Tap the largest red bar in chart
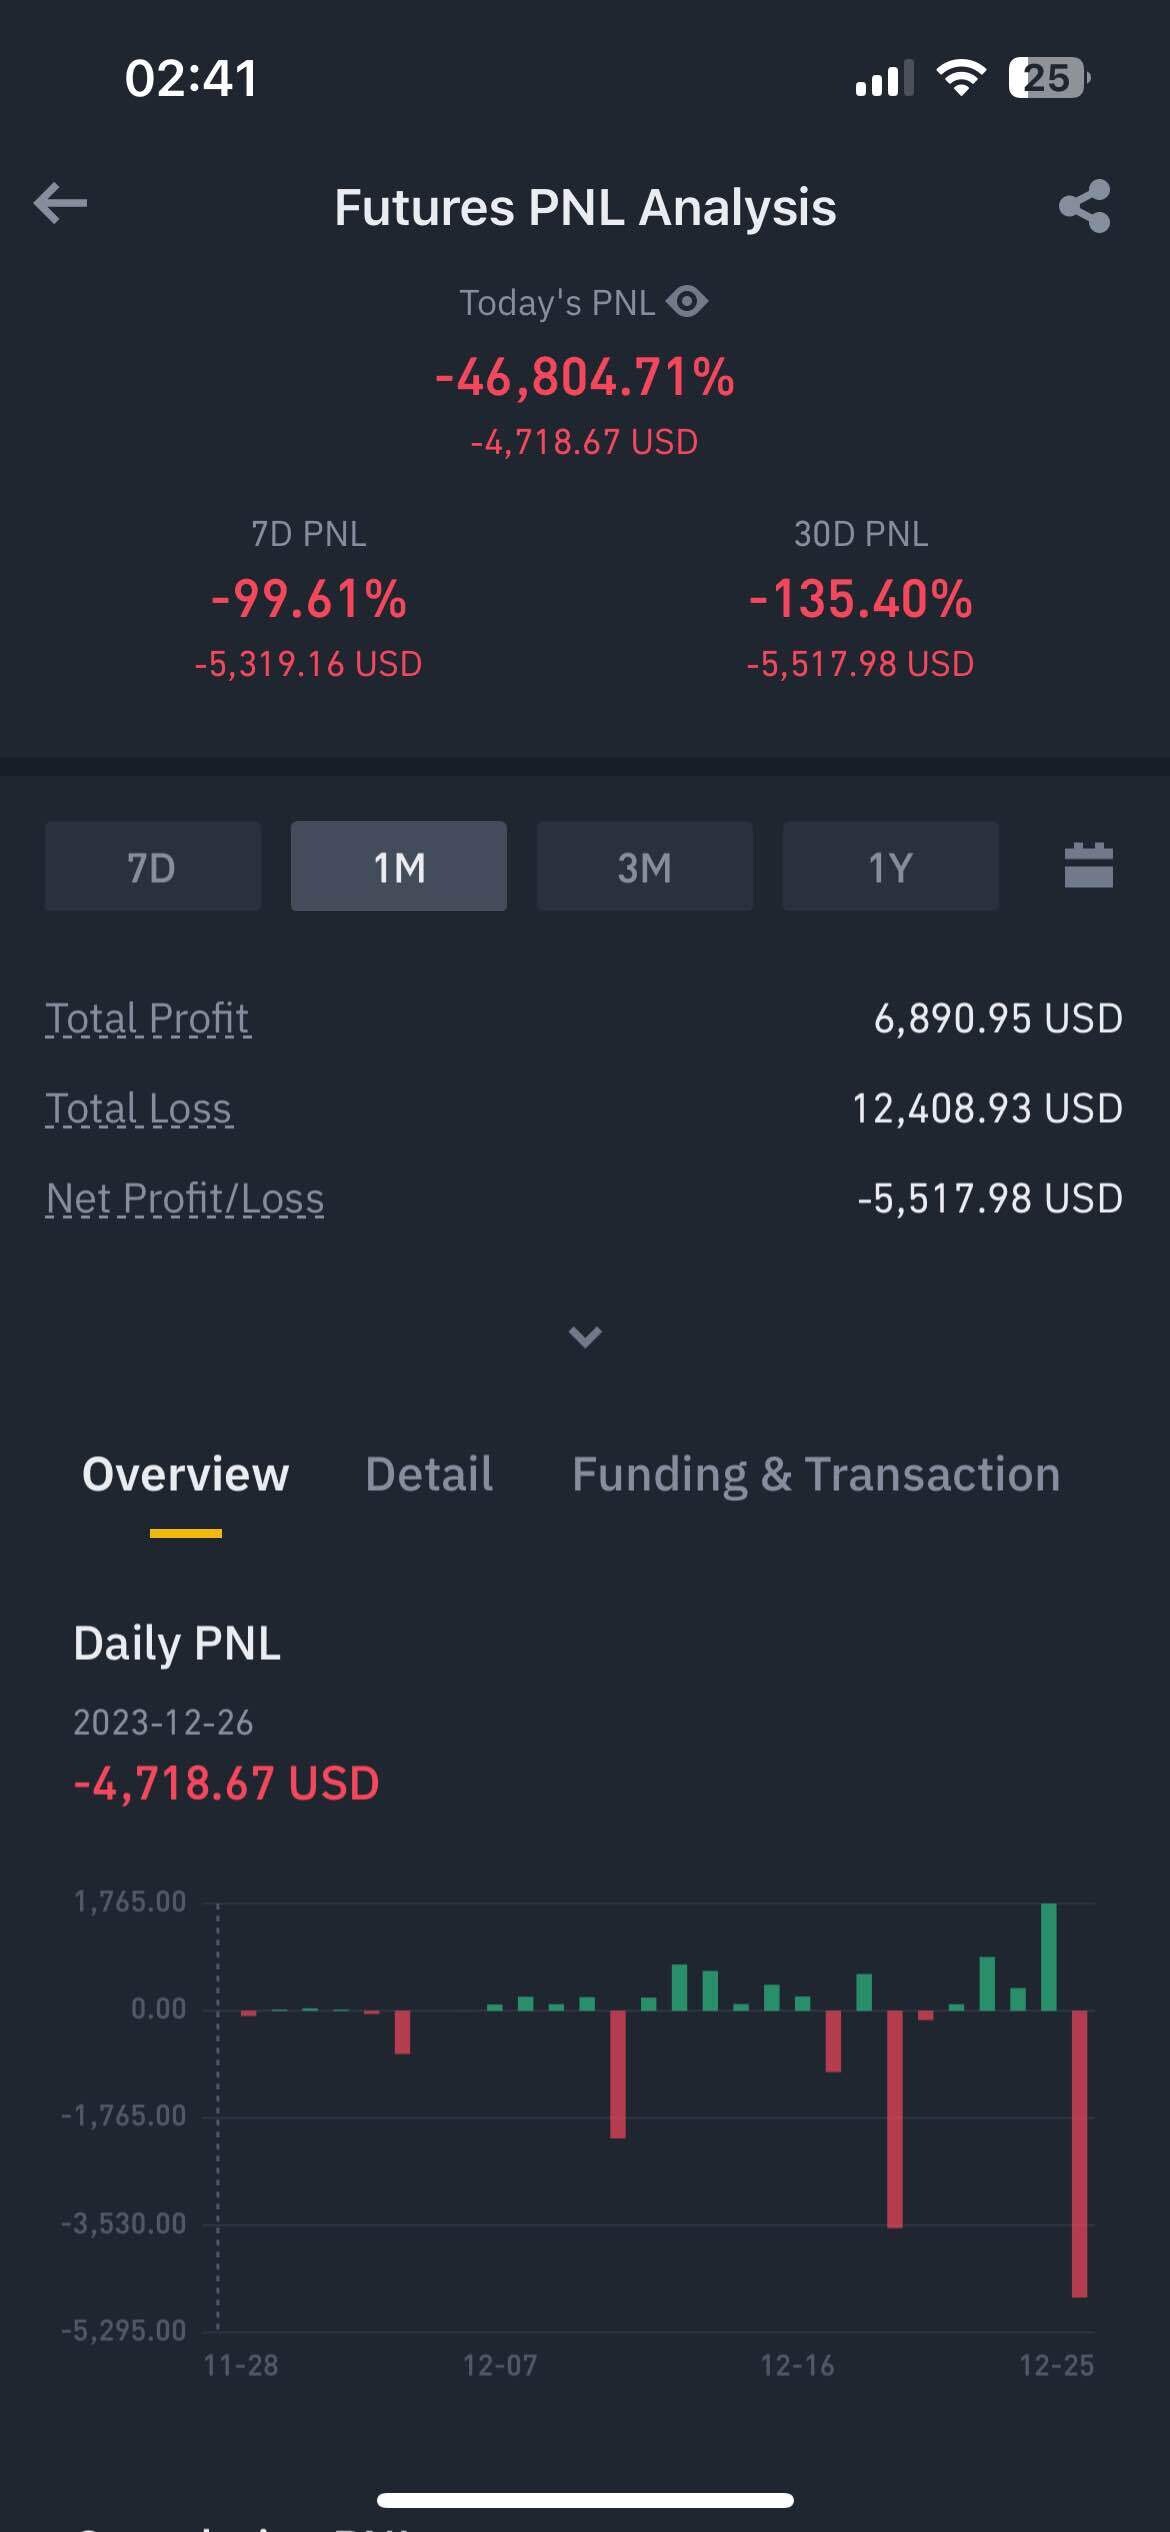 [x=1079, y=2152]
